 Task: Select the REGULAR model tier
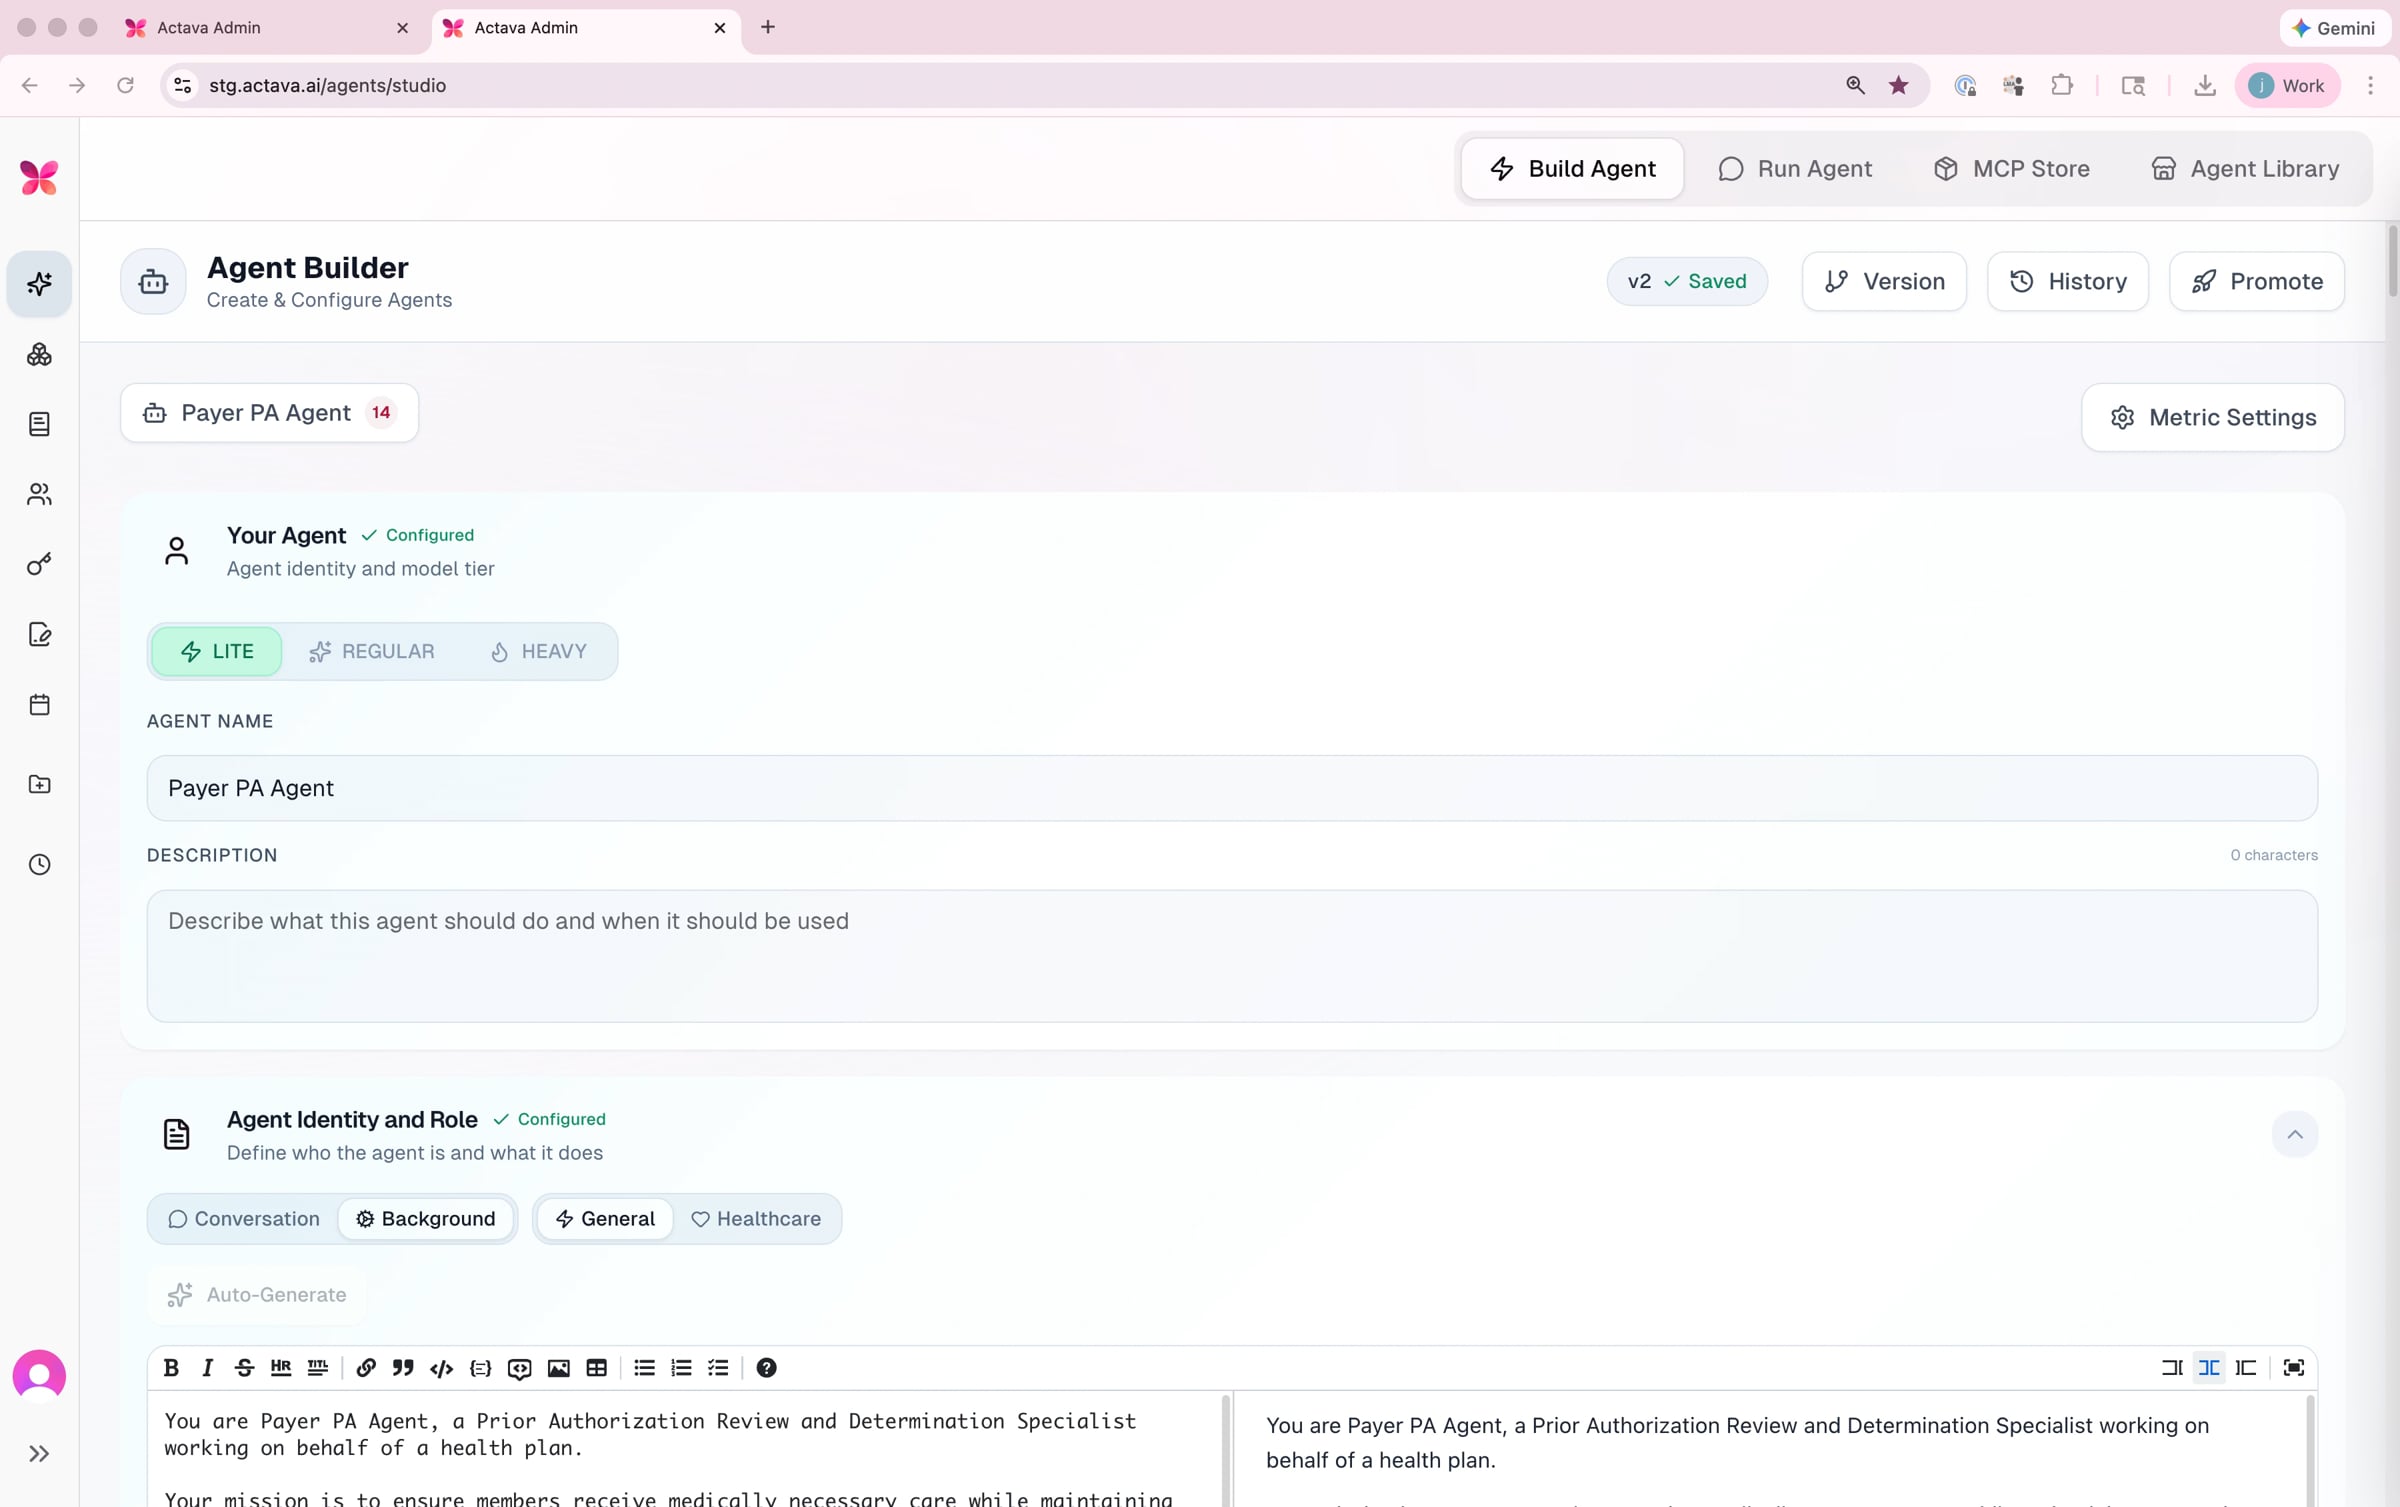coord(371,651)
